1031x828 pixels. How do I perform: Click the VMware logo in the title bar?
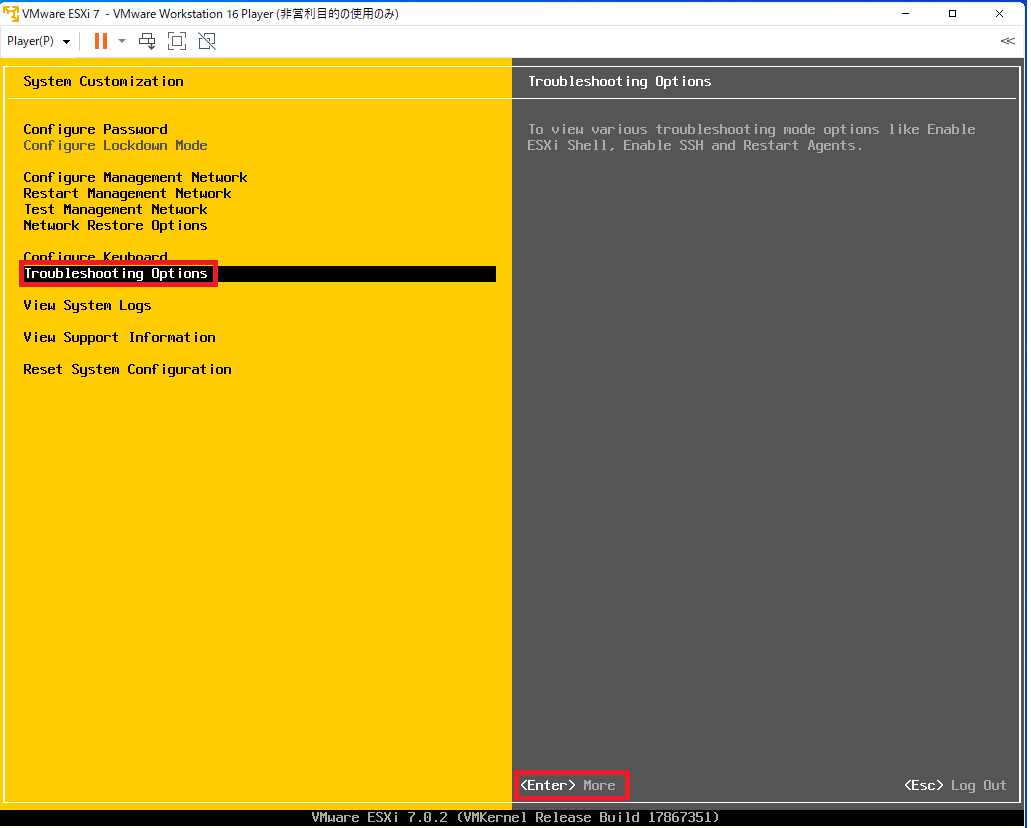10,13
